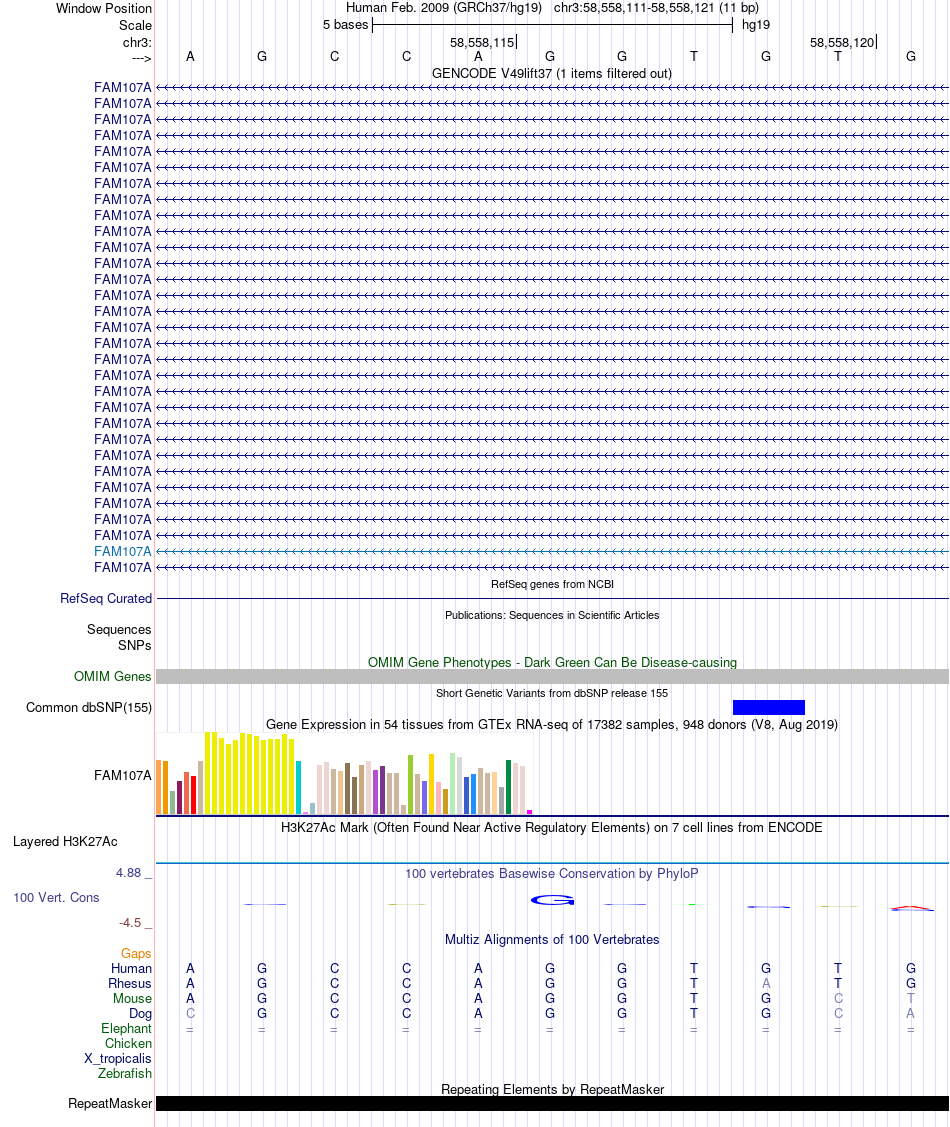Click the 'Human Feb. 2009 (GRCh37/hg19)' assembly text
The height and width of the screenshot is (1127, 950).
pos(443,8)
